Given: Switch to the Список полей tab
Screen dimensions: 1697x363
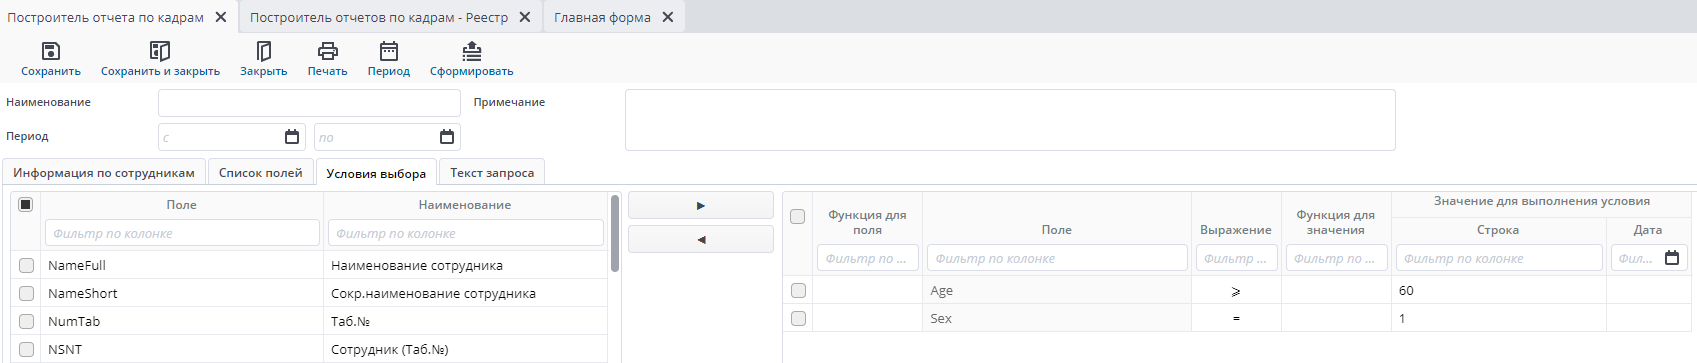Looking at the screenshot, I should click(260, 172).
